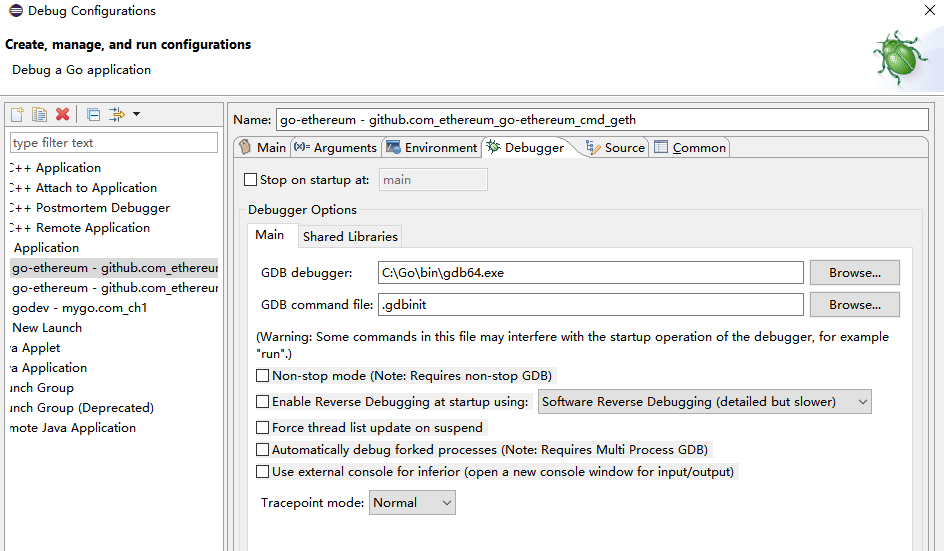
Task: Click the duplicate configuration icon
Action: coord(39,115)
